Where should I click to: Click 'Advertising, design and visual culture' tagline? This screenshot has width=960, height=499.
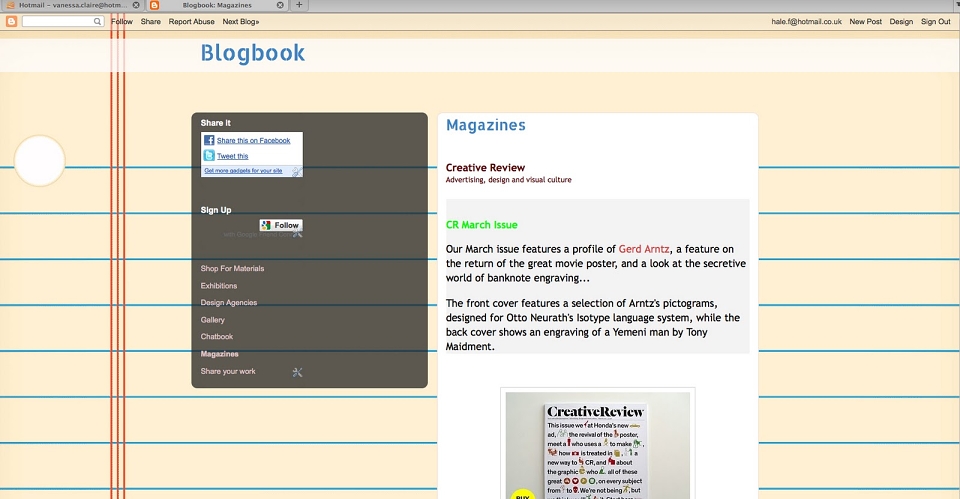click(x=508, y=180)
